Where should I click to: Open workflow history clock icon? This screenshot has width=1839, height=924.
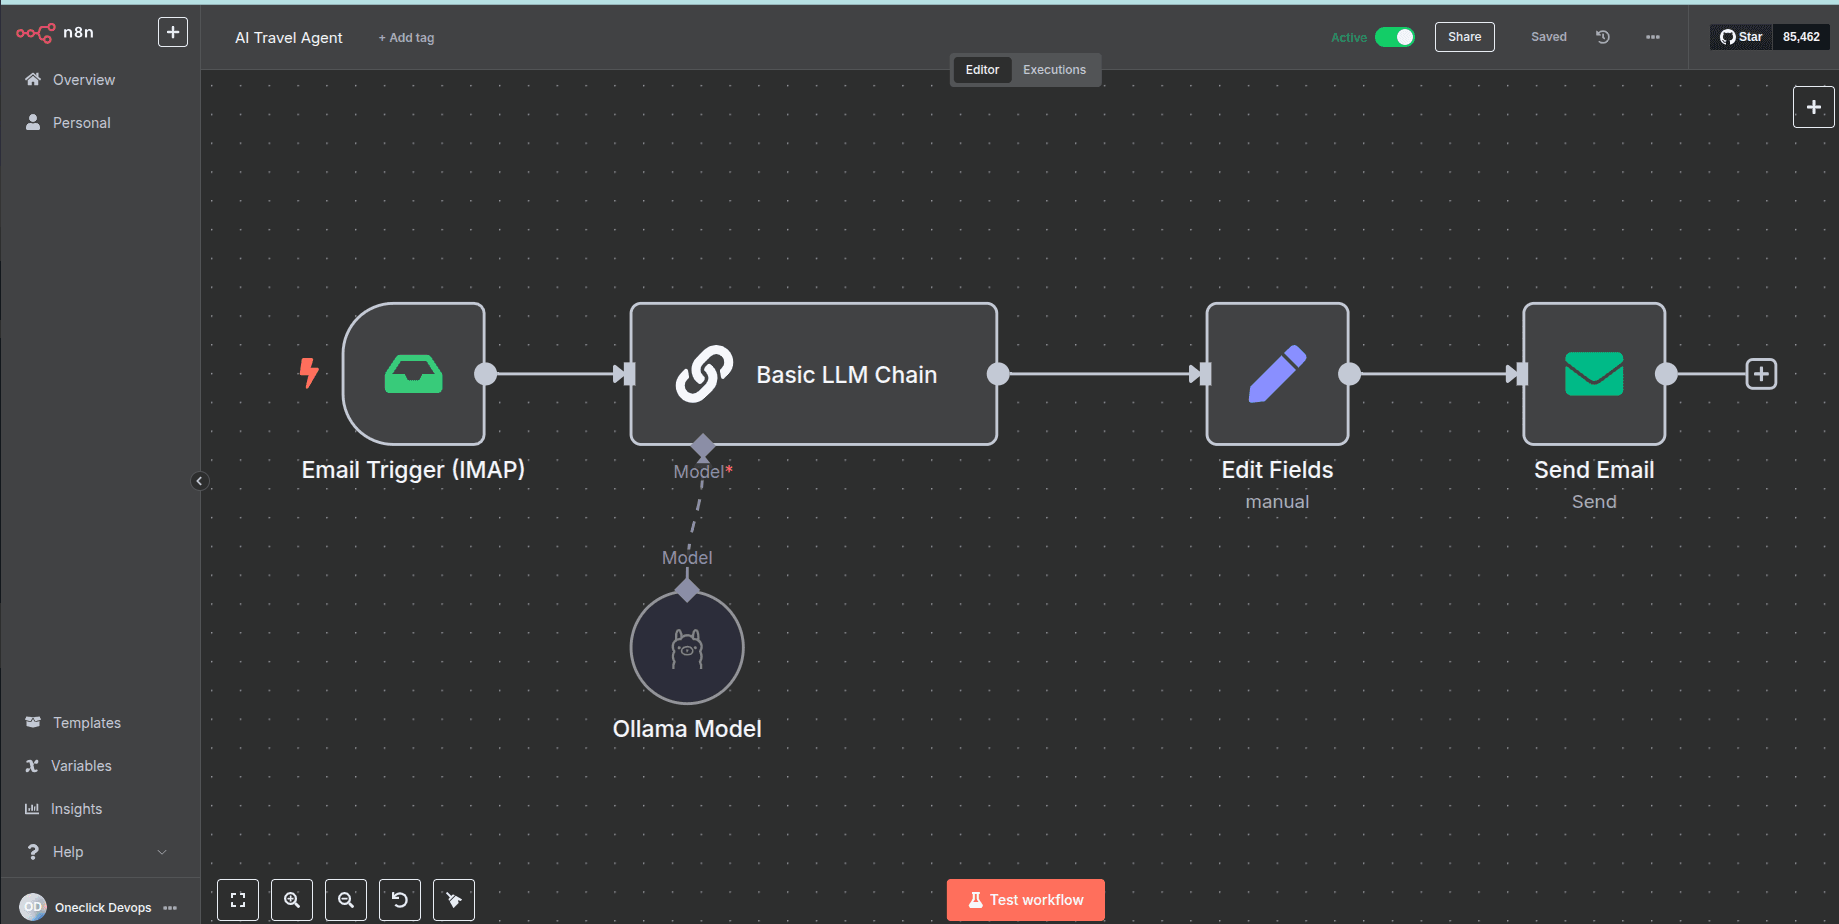coord(1603,37)
